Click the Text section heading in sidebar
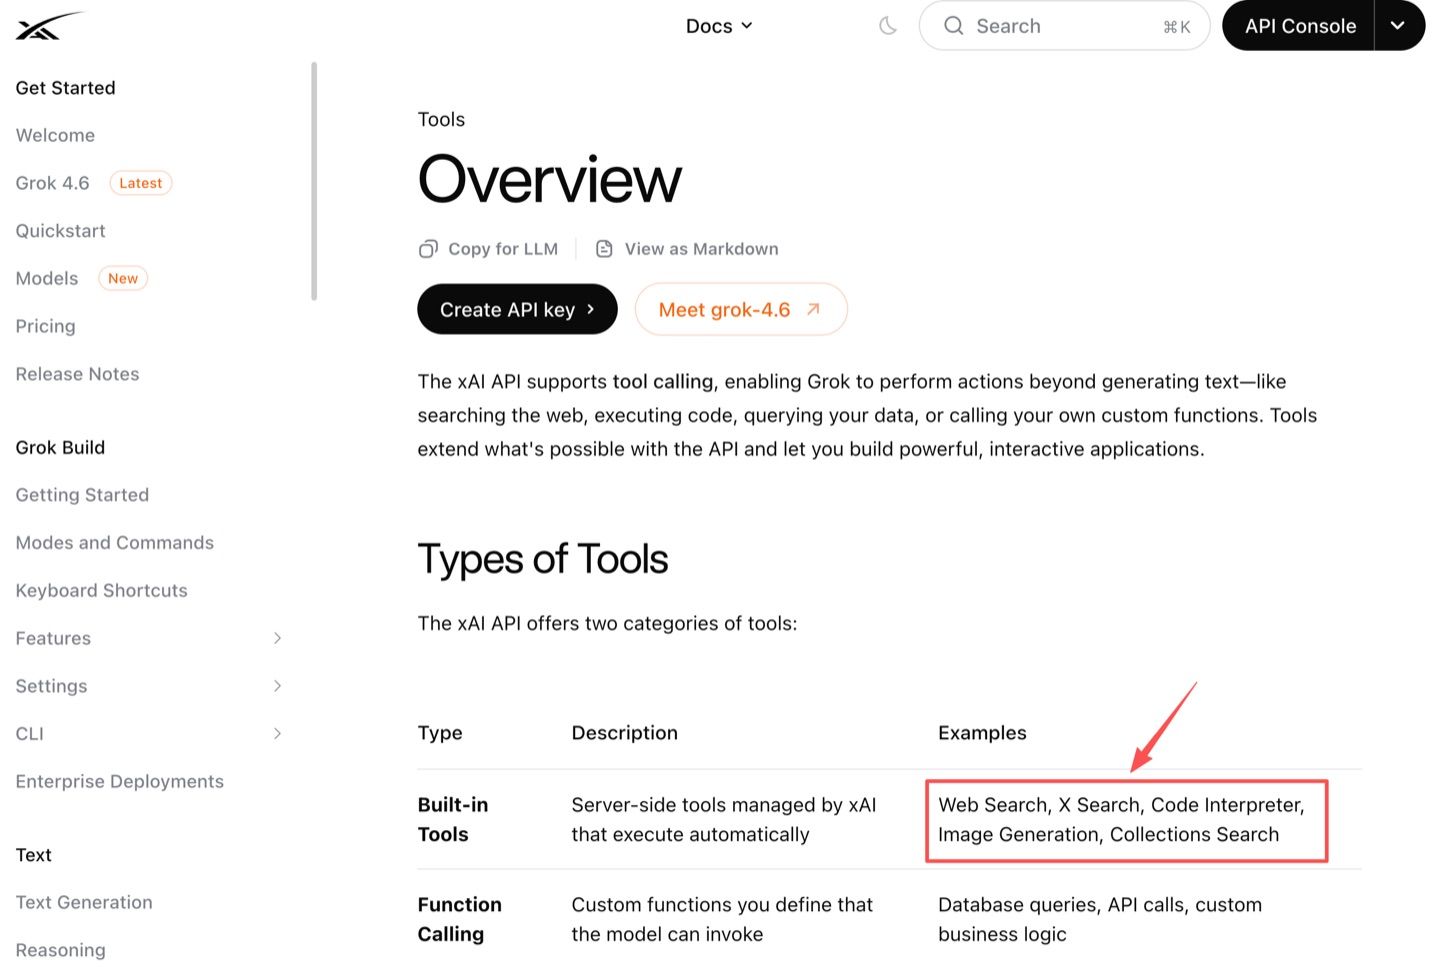The width and height of the screenshot is (1440, 978). tap(33, 855)
